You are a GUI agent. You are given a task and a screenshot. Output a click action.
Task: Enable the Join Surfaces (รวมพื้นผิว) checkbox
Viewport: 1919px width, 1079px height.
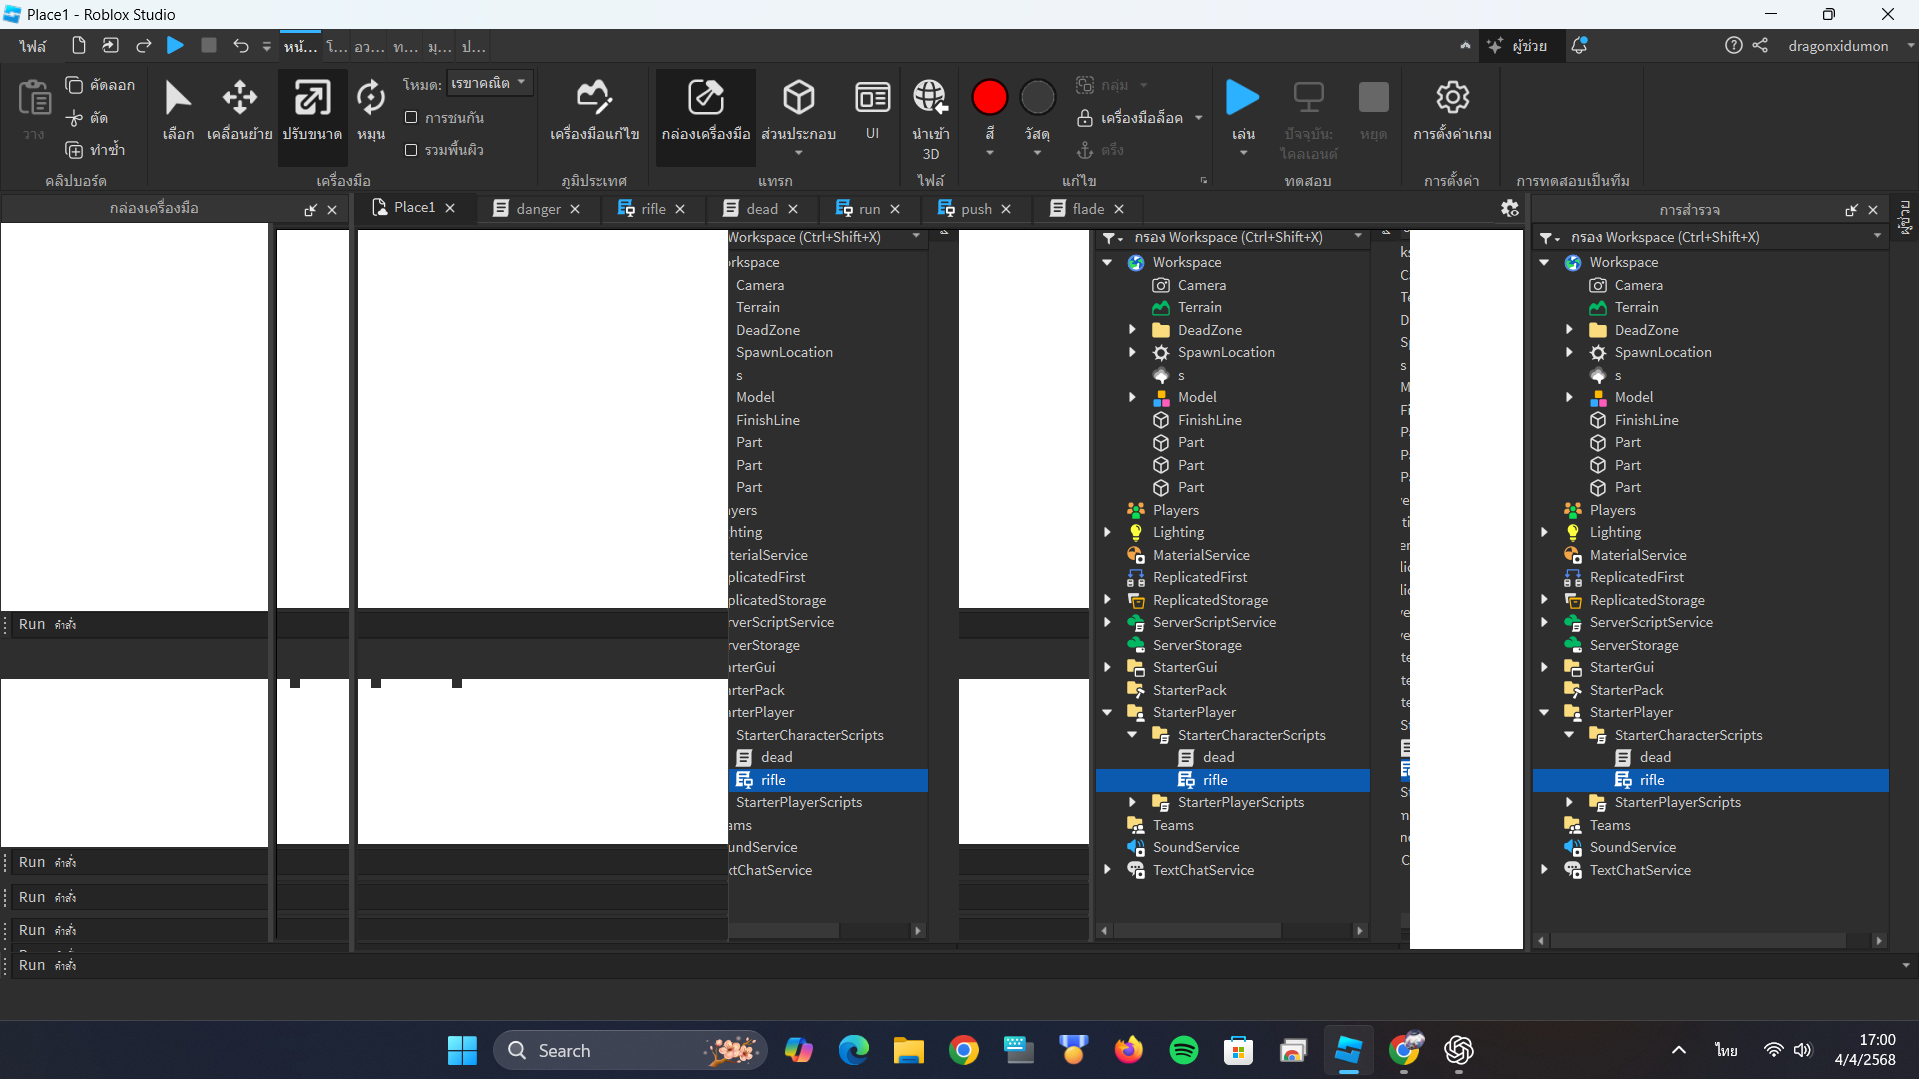pyautogui.click(x=410, y=150)
